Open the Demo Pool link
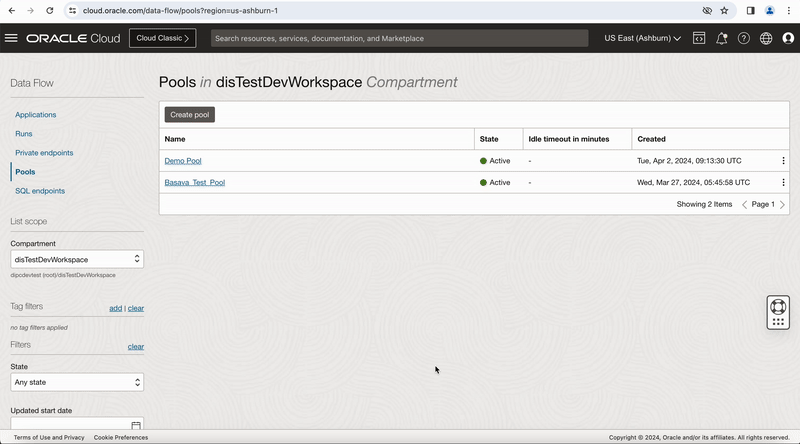800x444 pixels. click(183, 161)
